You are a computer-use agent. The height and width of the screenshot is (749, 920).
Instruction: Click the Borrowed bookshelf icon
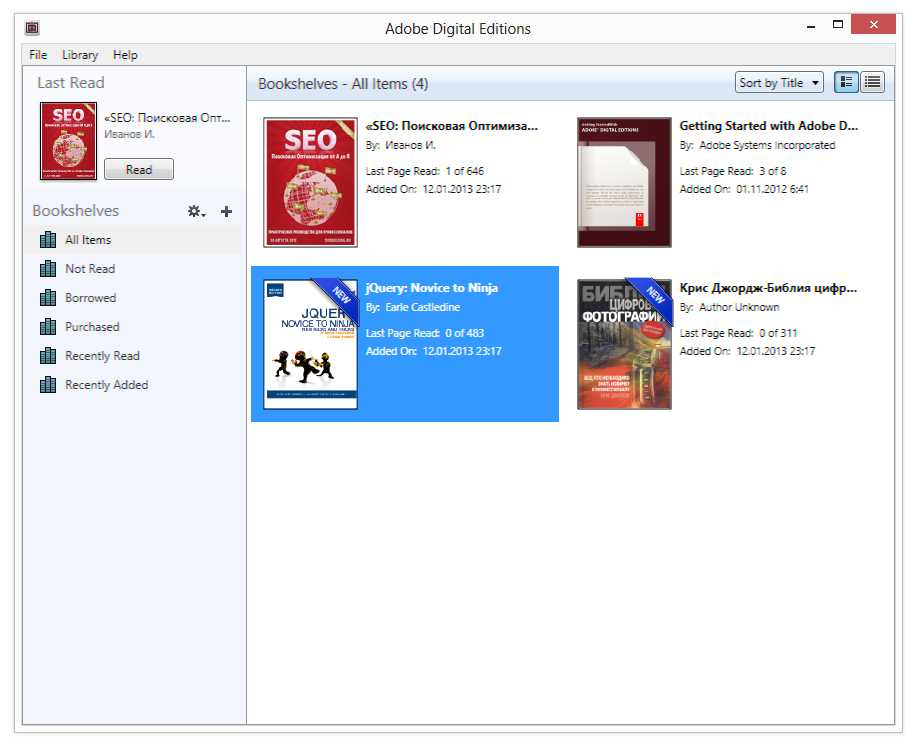tap(48, 297)
